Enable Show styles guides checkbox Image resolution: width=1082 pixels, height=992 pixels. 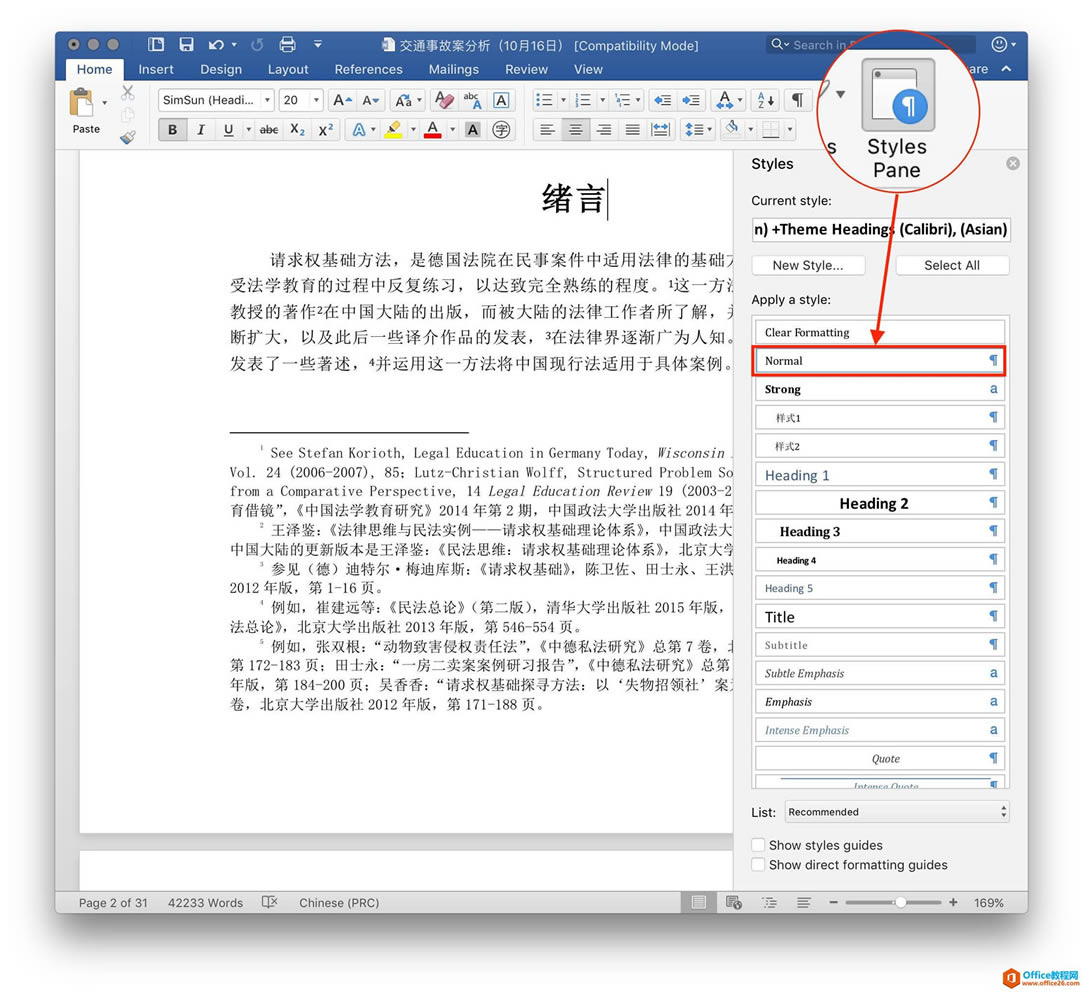click(x=759, y=845)
